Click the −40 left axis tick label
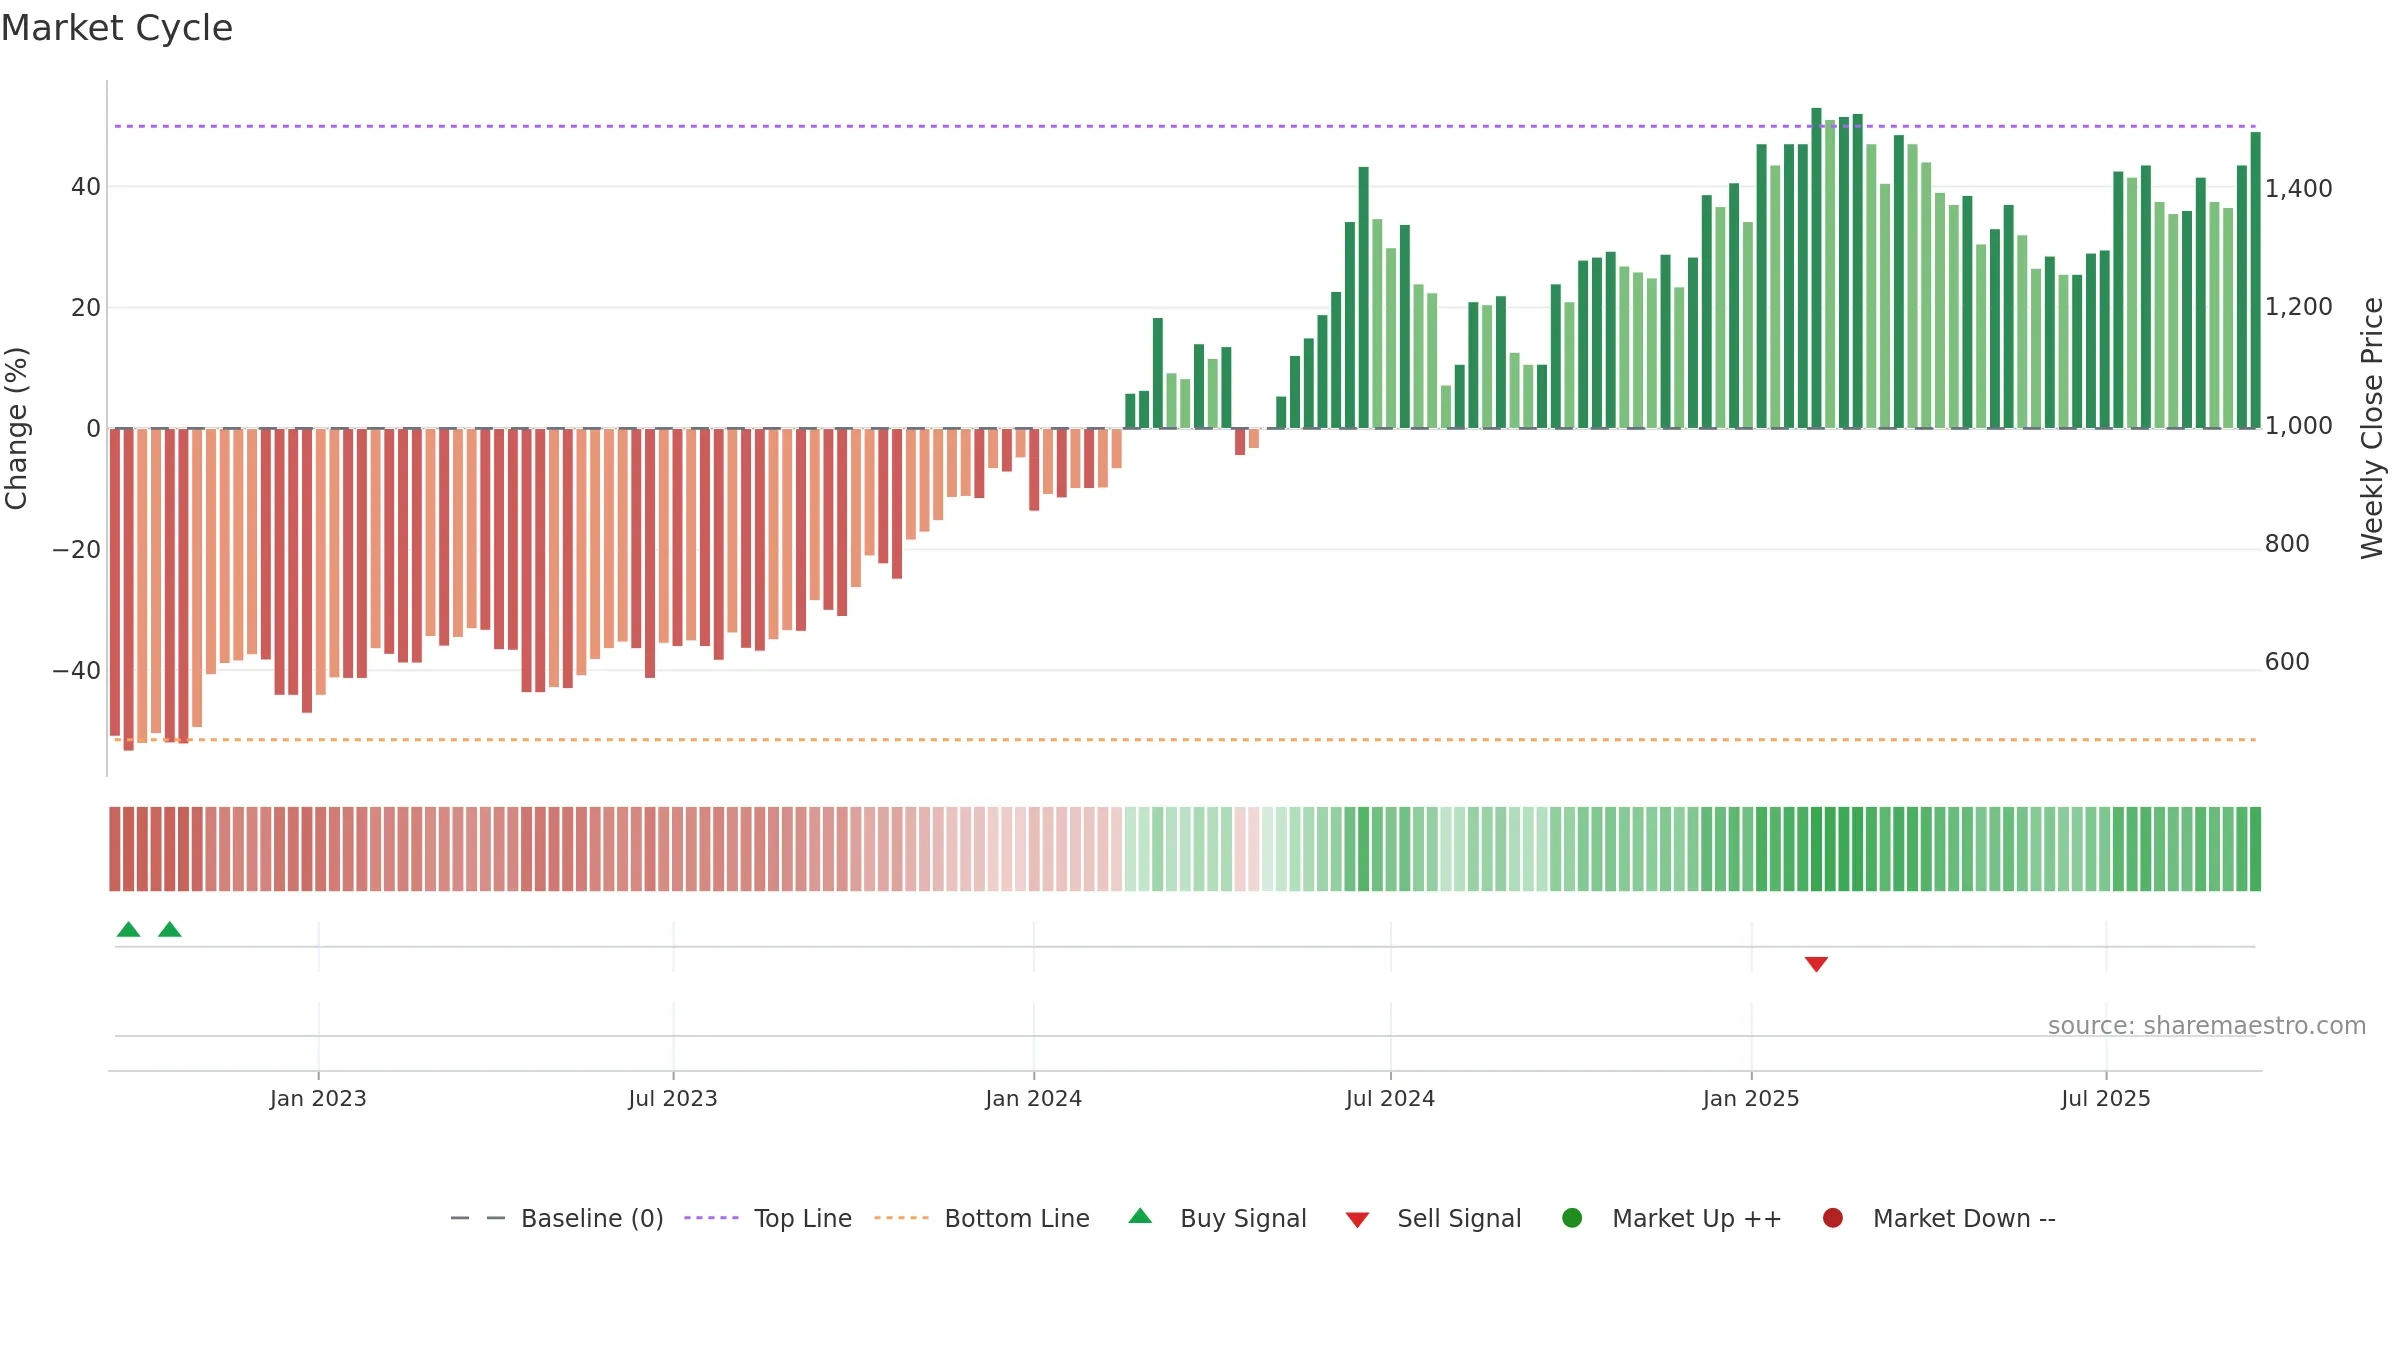Screen dimensions: 2400x1350 coord(77,671)
